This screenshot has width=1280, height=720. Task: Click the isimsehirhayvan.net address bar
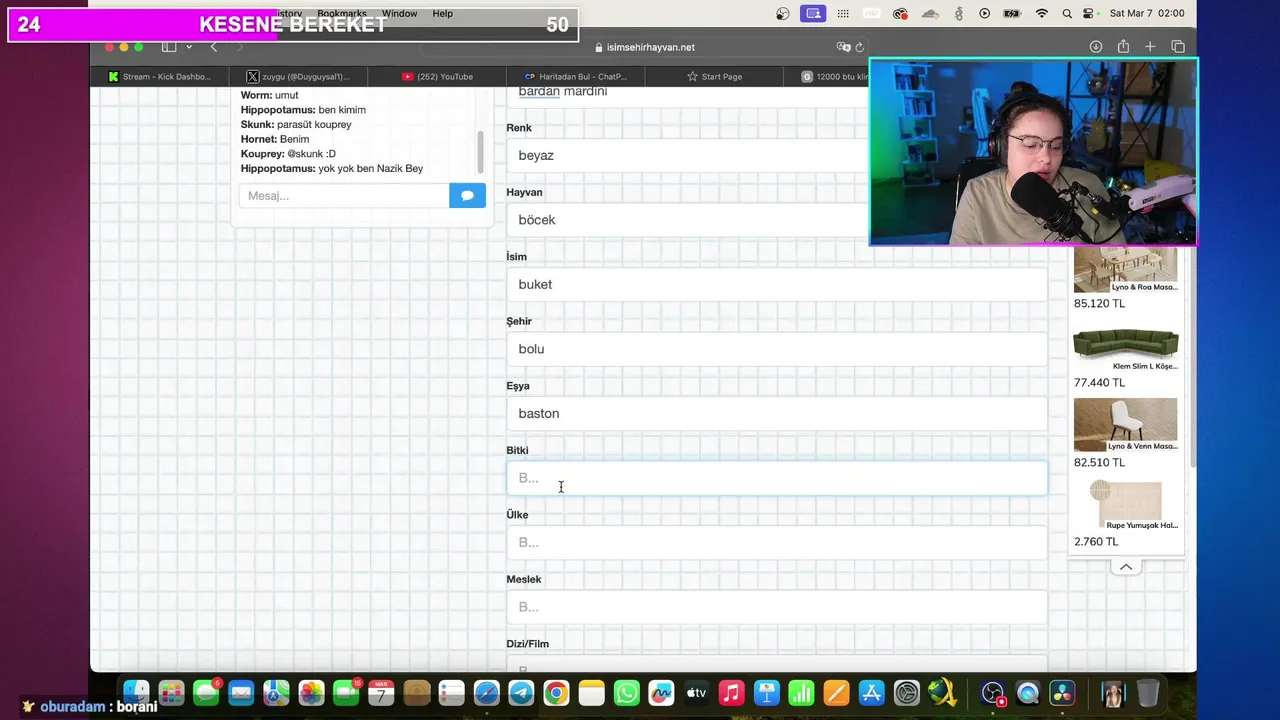click(x=644, y=47)
